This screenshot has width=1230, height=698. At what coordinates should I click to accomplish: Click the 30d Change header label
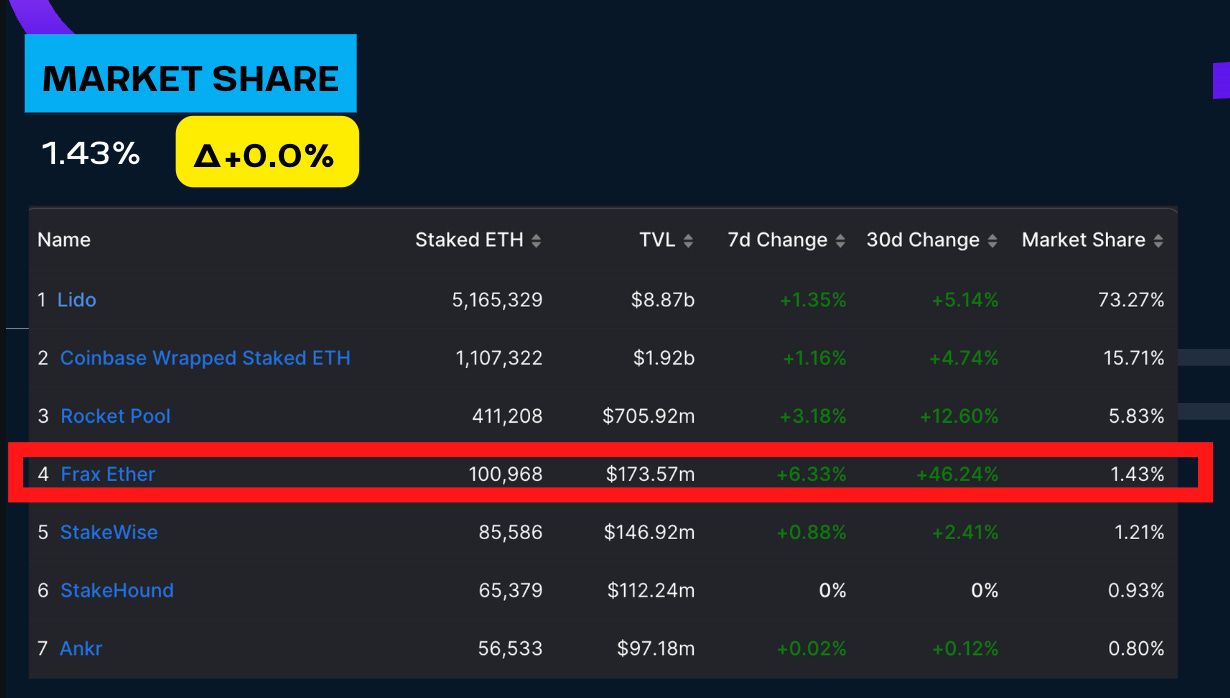click(922, 240)
